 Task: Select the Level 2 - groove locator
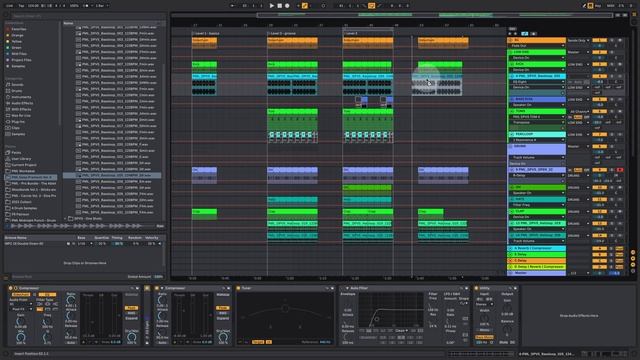click(282, 33)
